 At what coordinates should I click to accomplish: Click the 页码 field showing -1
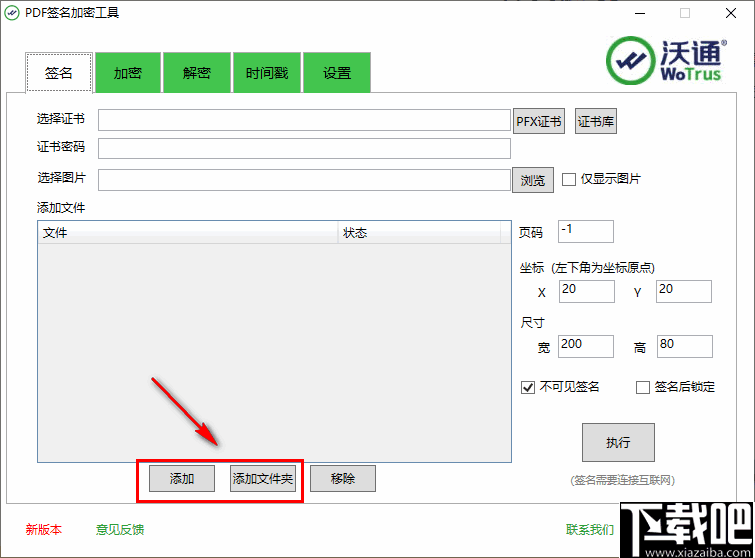point(586,231)
